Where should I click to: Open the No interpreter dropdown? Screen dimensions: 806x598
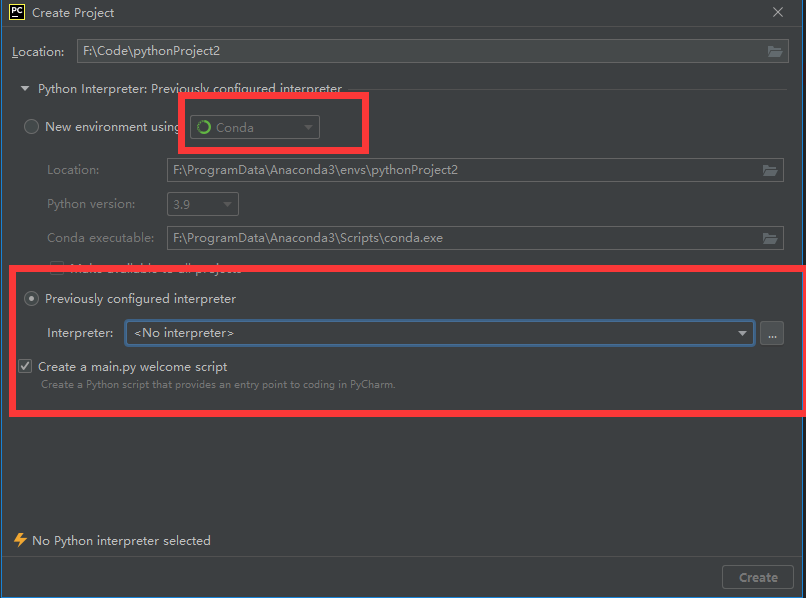[x=440, y=333]
